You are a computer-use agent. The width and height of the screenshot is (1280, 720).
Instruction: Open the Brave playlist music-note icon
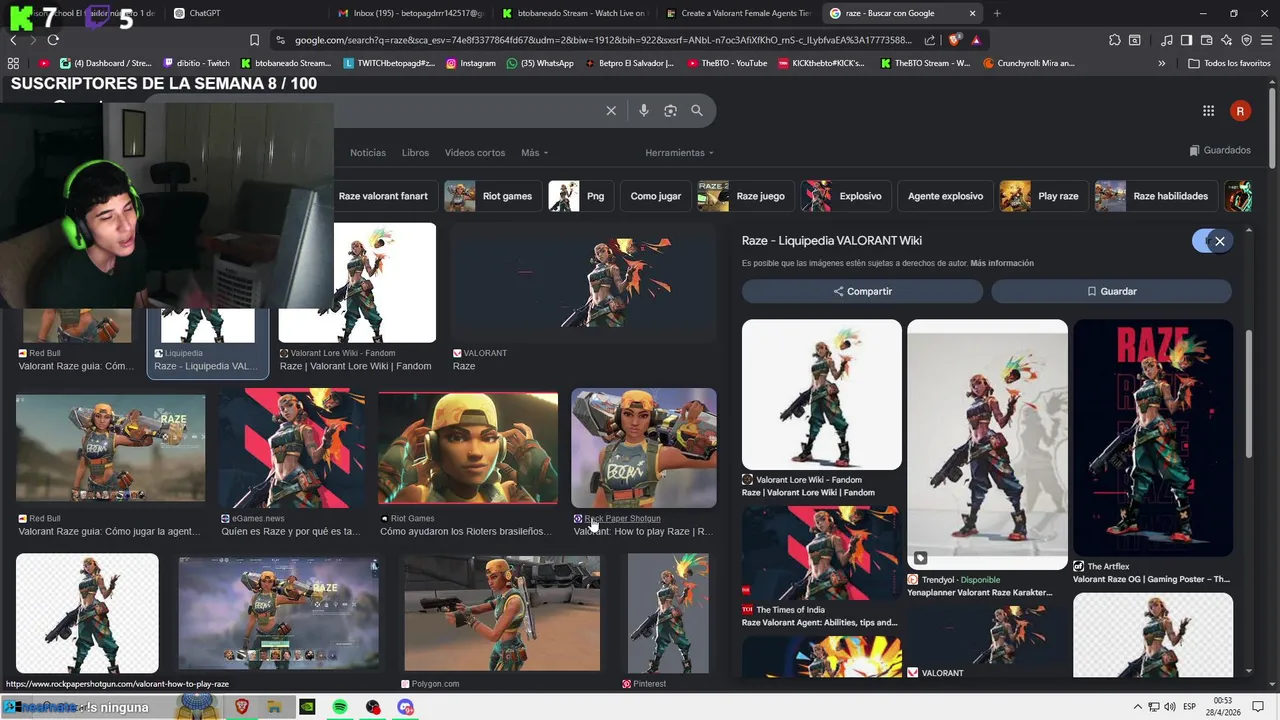point(1167,40)
